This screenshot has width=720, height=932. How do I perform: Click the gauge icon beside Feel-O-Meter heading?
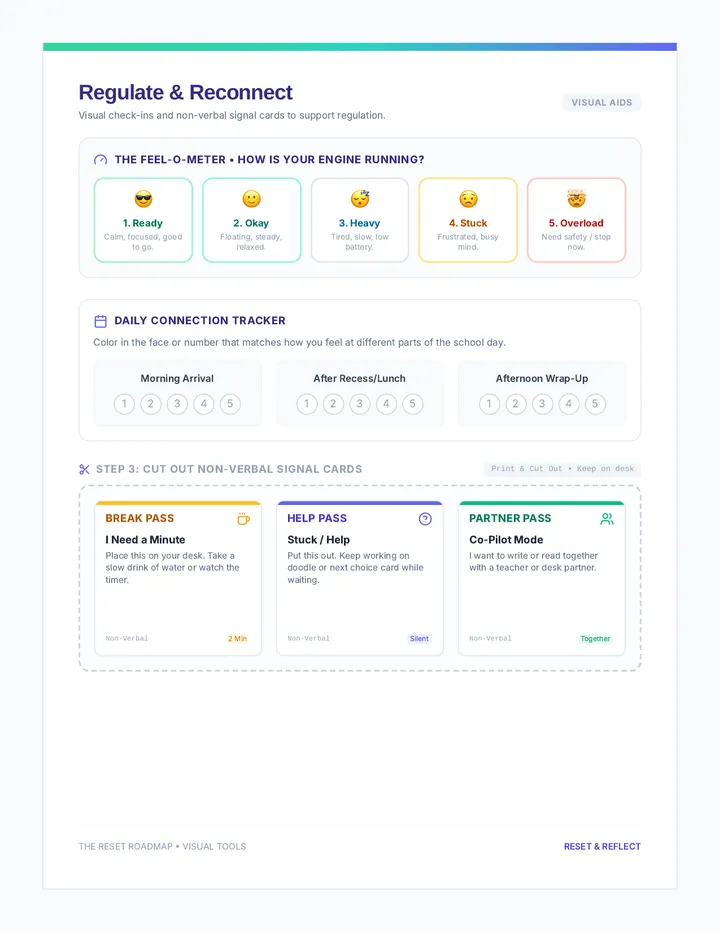(x=100, y=160)
